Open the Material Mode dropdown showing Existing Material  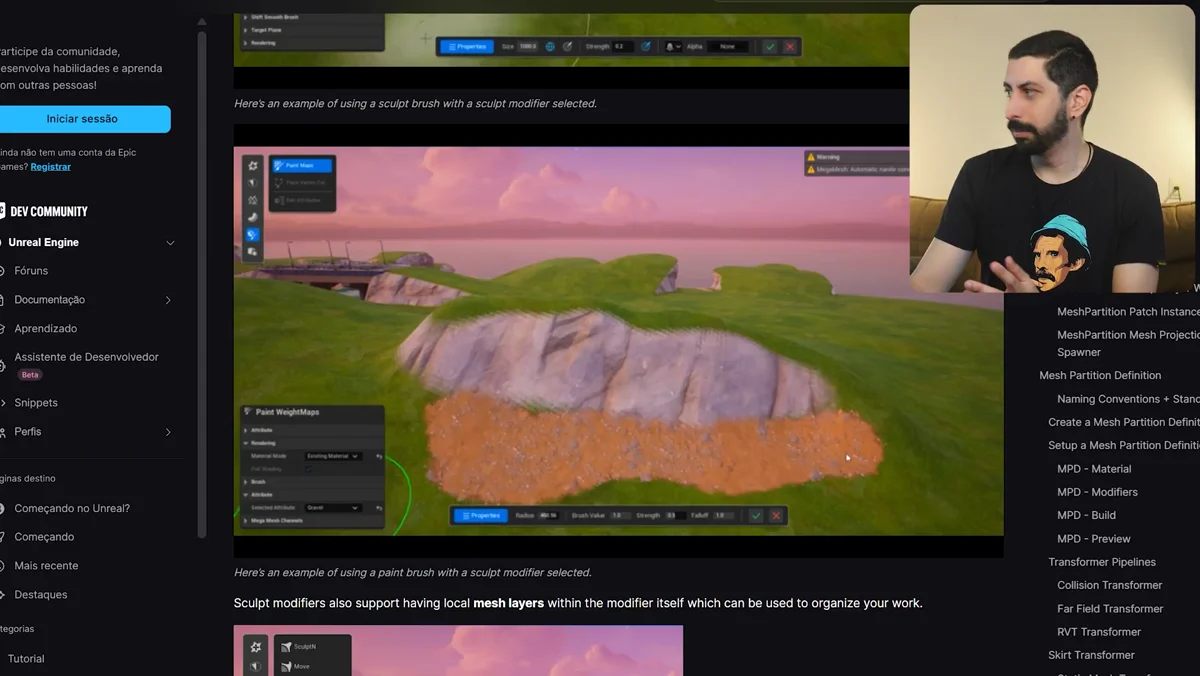[x=333, y=456]
